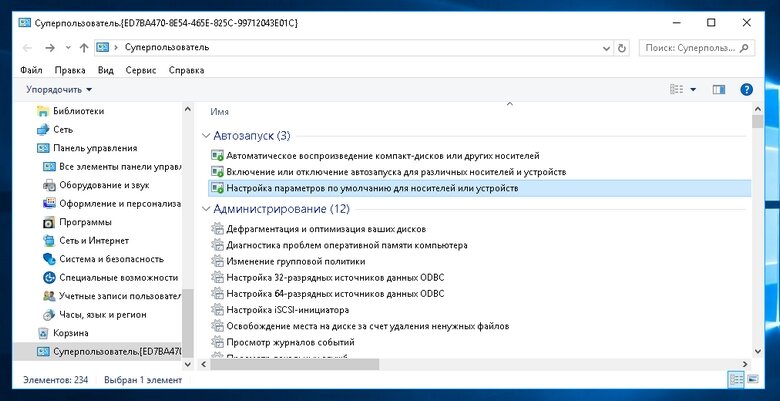Open the Упорядочить dropdown
This screenshot has height=401, width=780.
(x=59, y=90)
